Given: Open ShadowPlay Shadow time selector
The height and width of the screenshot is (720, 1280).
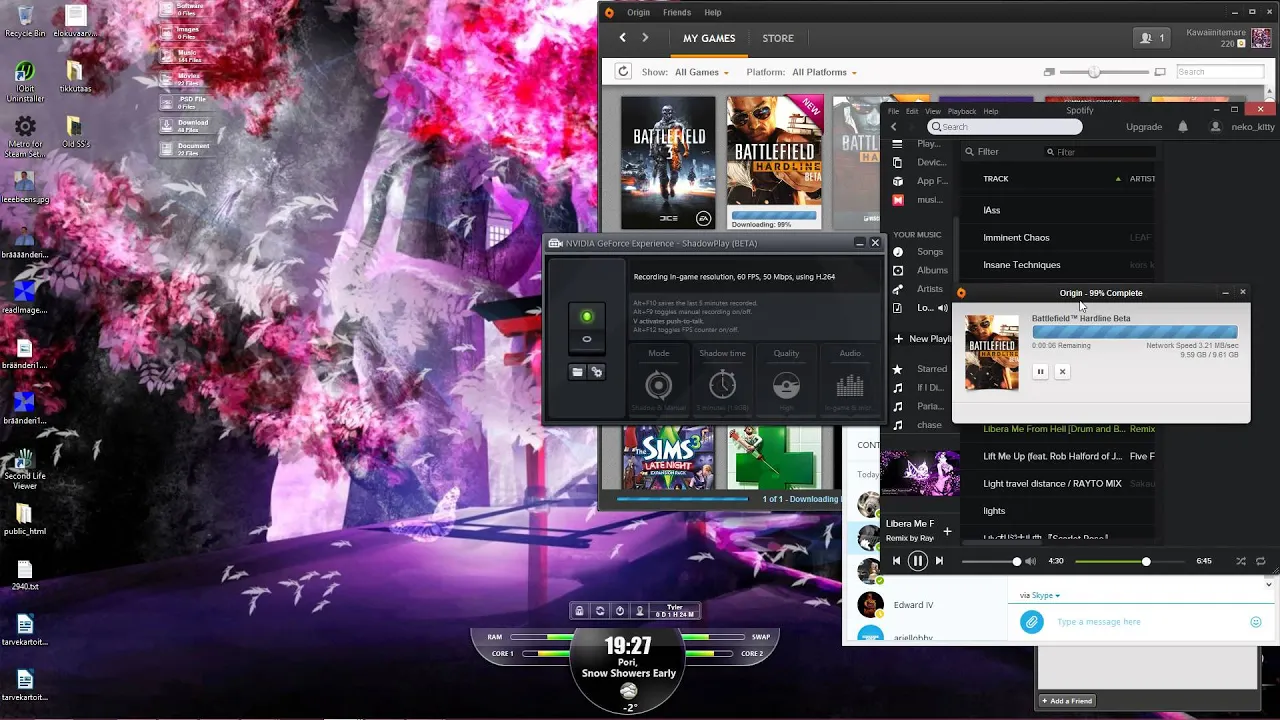Looking at the screenshot, I should (722, 381).
